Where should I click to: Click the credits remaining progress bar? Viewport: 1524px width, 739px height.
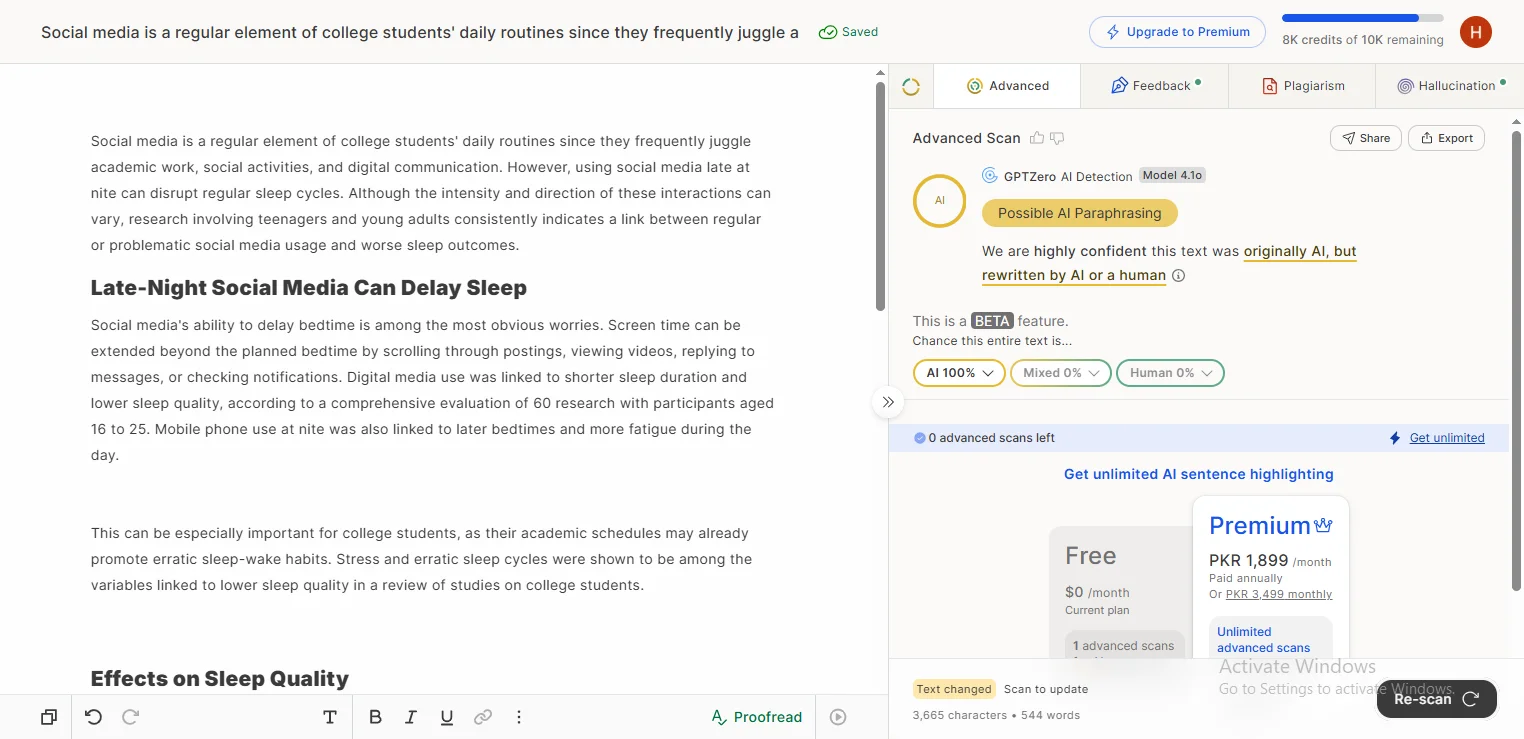click(1363, 18)
